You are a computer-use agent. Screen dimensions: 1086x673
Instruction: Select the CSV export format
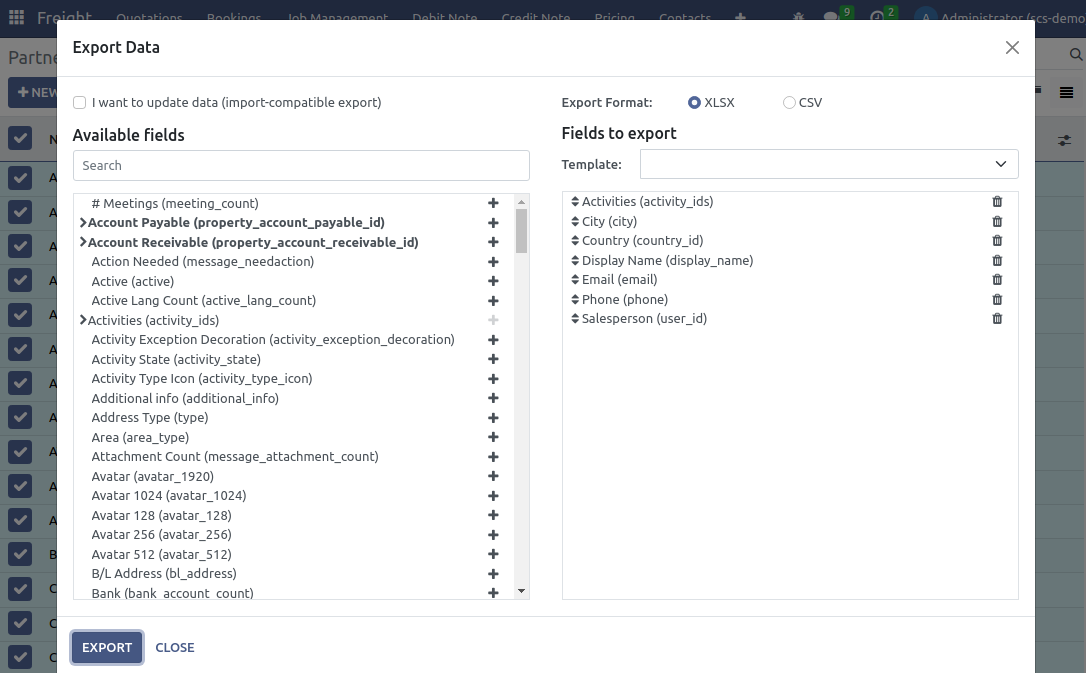tap(788, 102)
